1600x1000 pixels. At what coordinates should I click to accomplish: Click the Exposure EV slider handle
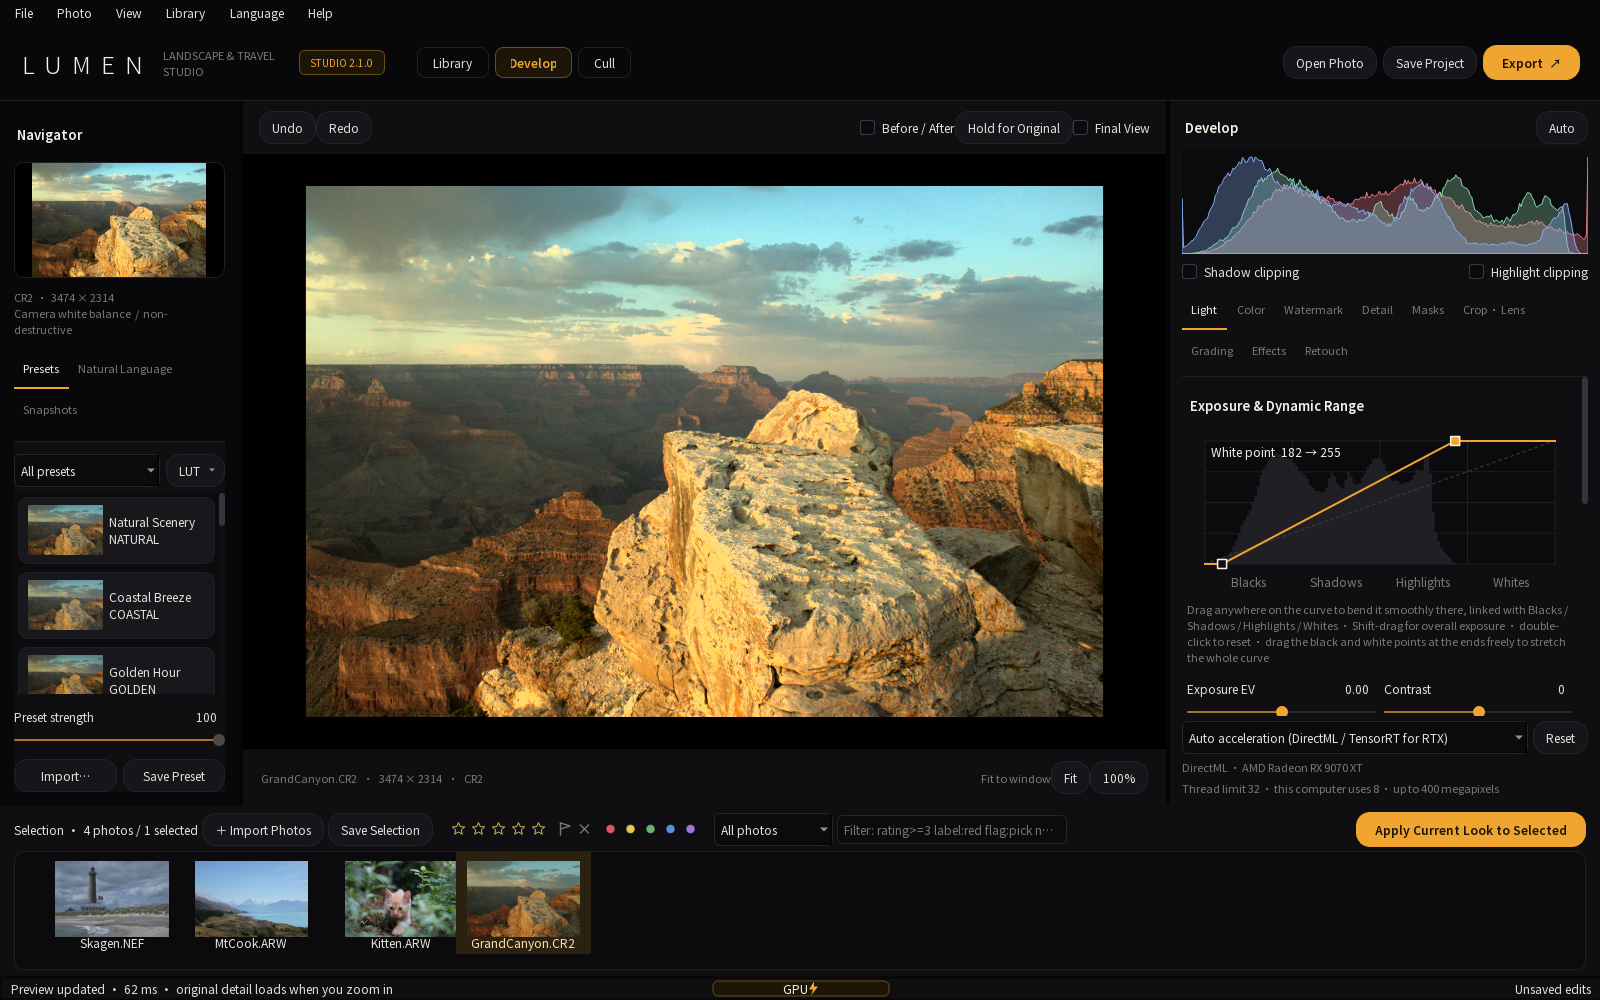tap(1282, 712)
